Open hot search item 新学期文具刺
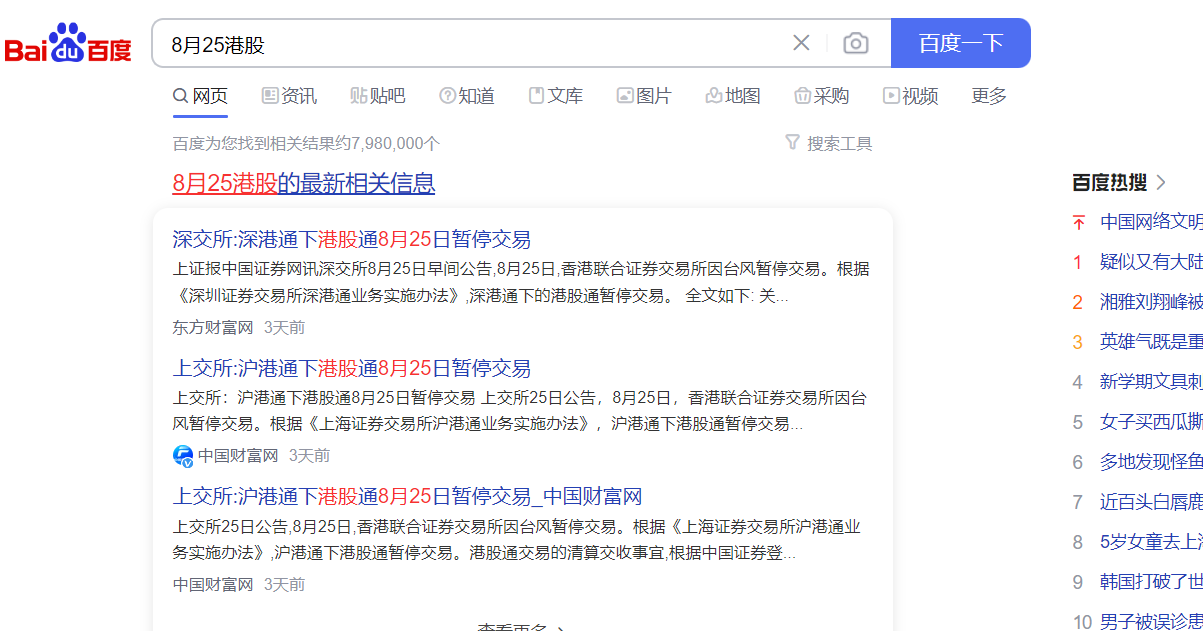This screenshot has width=1203, height=631. point(1151,381)
